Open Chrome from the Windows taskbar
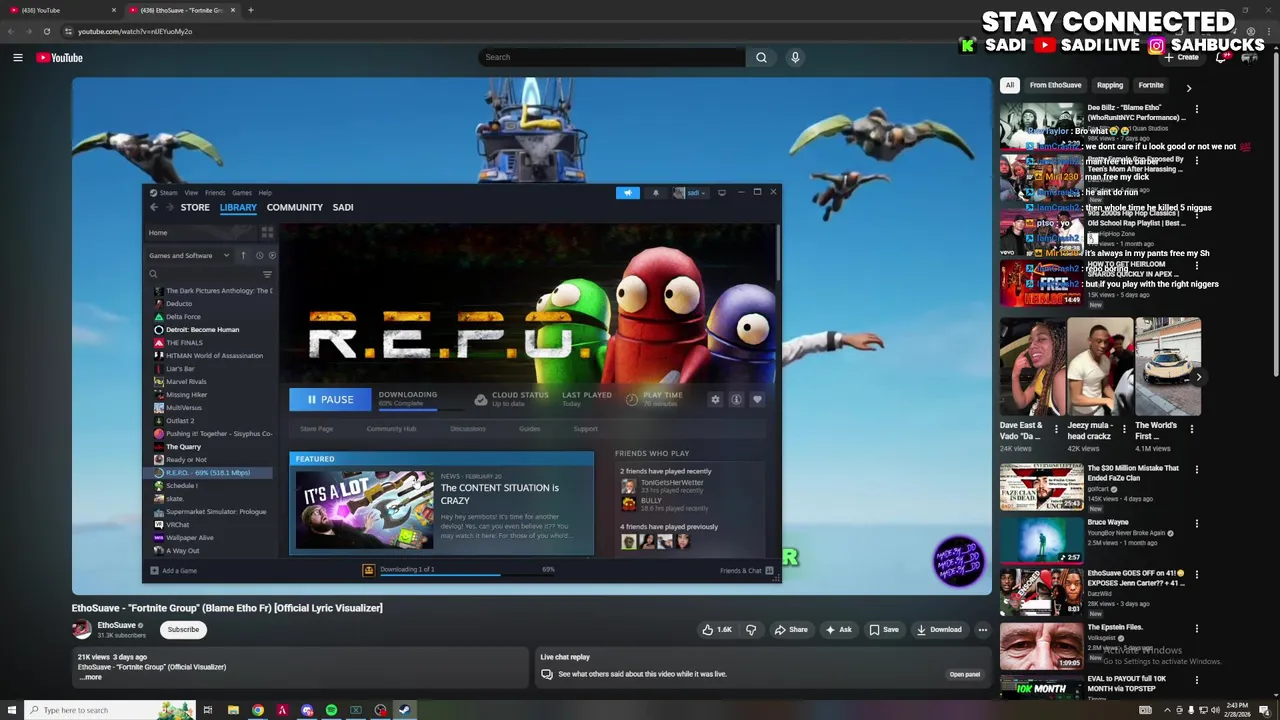The height and width of the screenshot is (720, 1280). point(258,710)
